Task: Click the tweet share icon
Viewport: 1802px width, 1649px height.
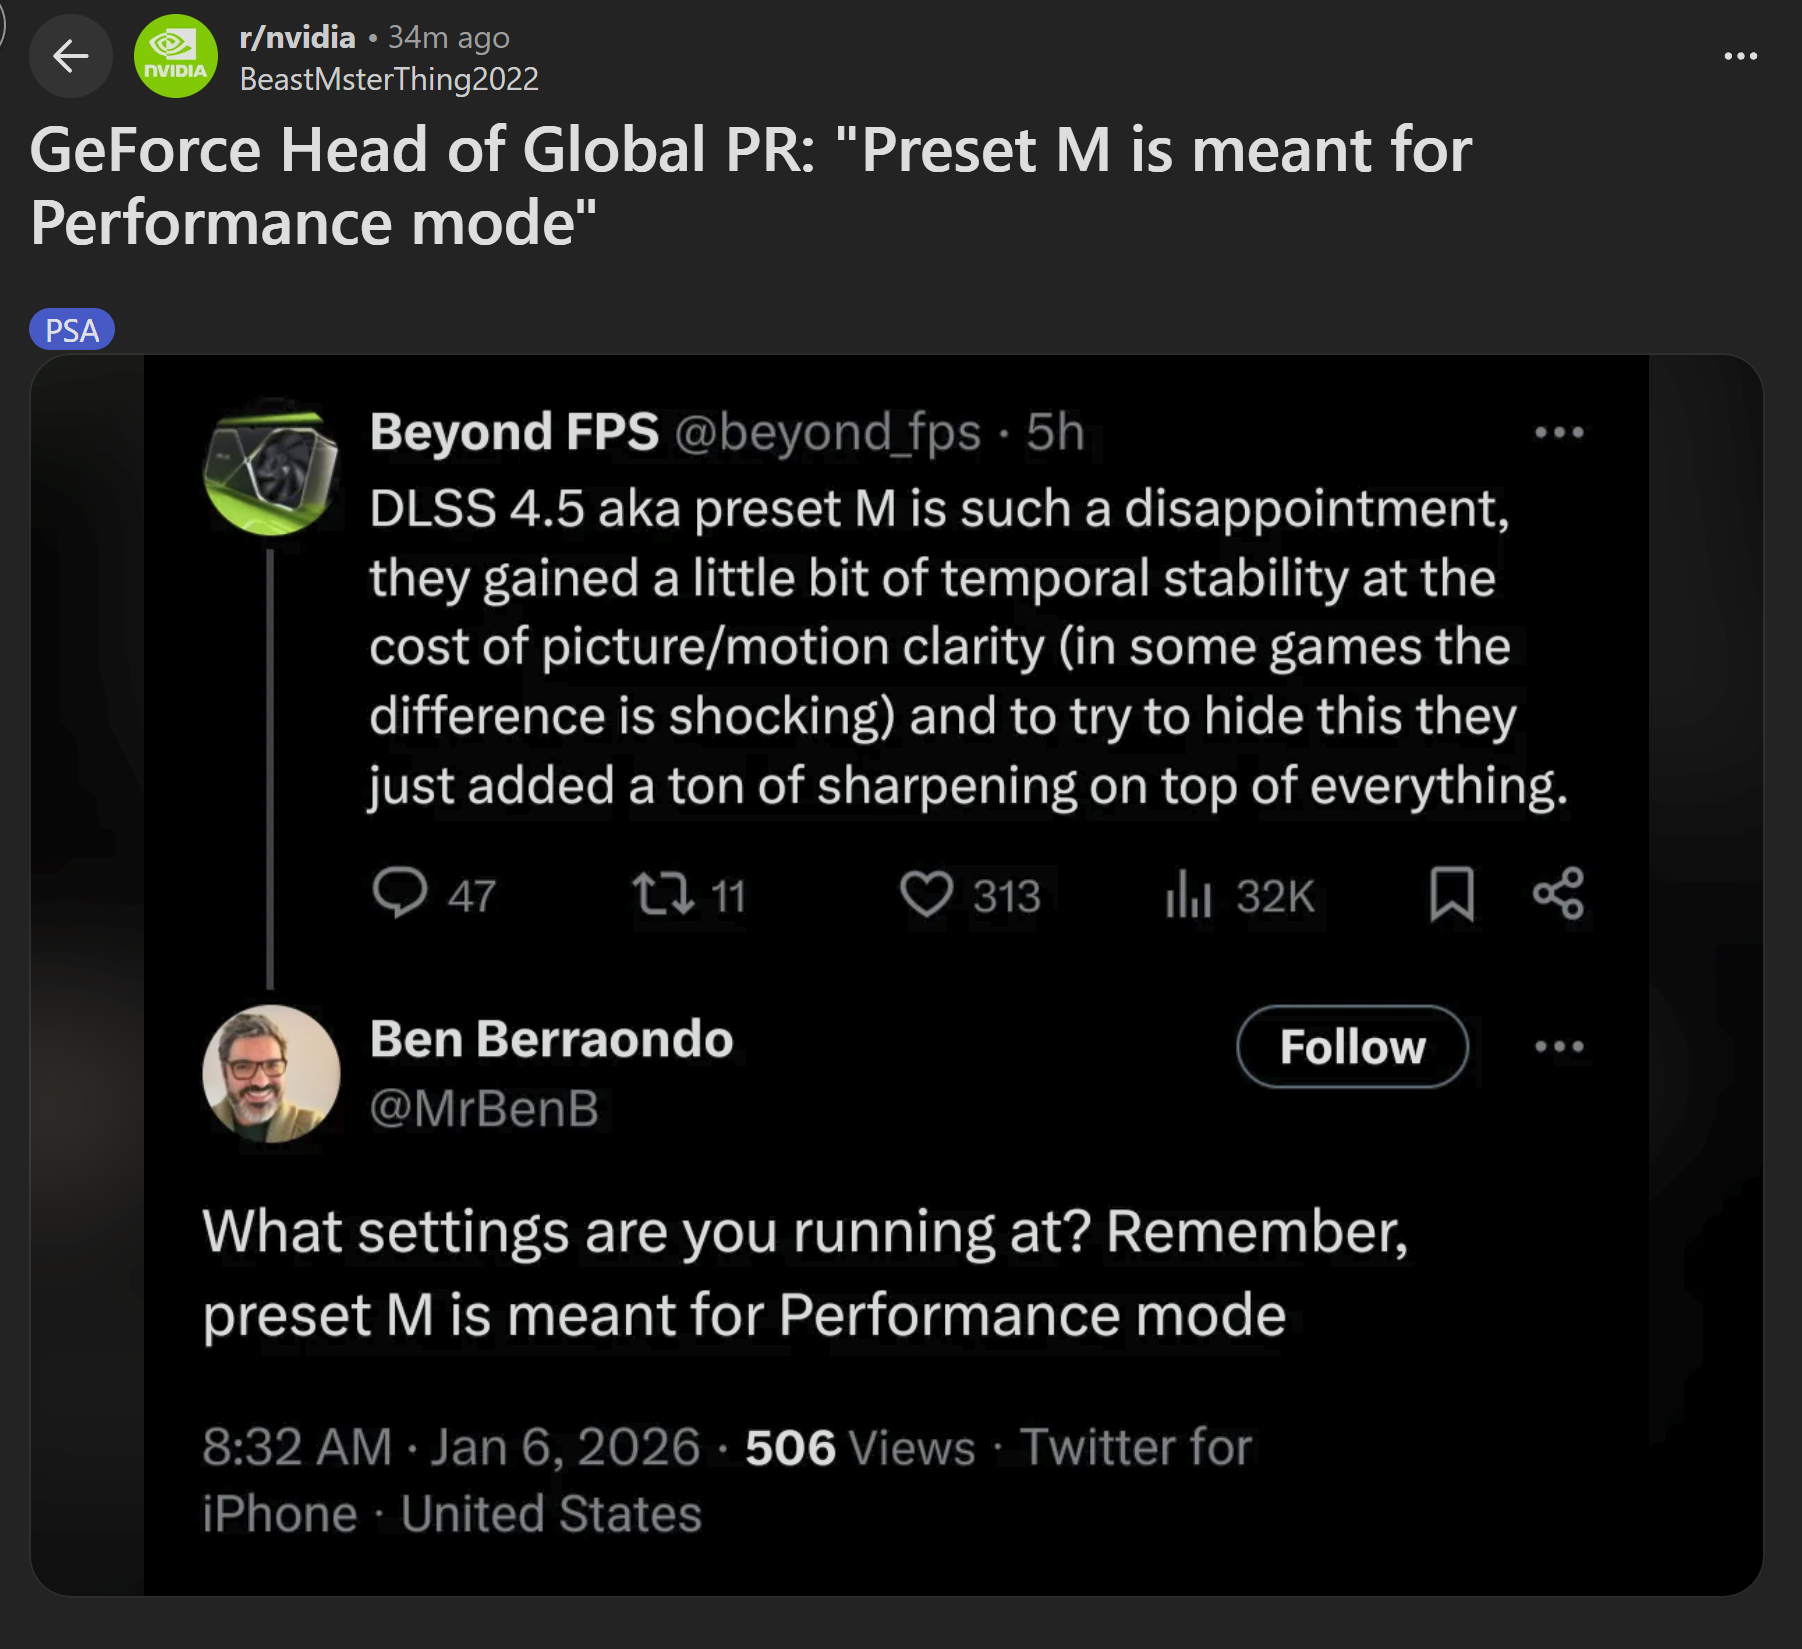Action: [1558, 893]
